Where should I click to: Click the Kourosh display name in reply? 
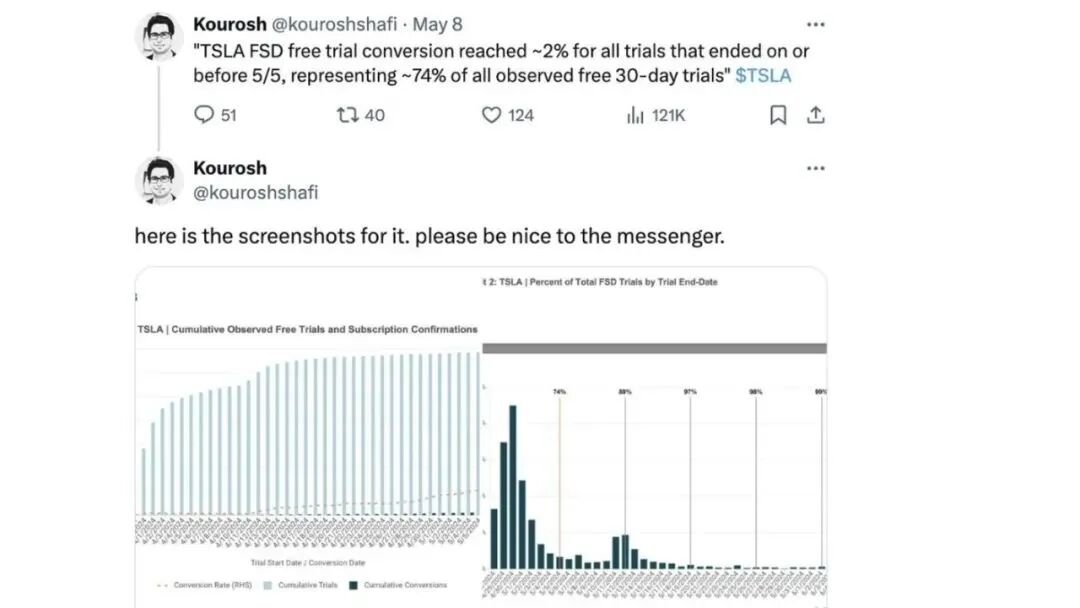[x=230, y=168]
